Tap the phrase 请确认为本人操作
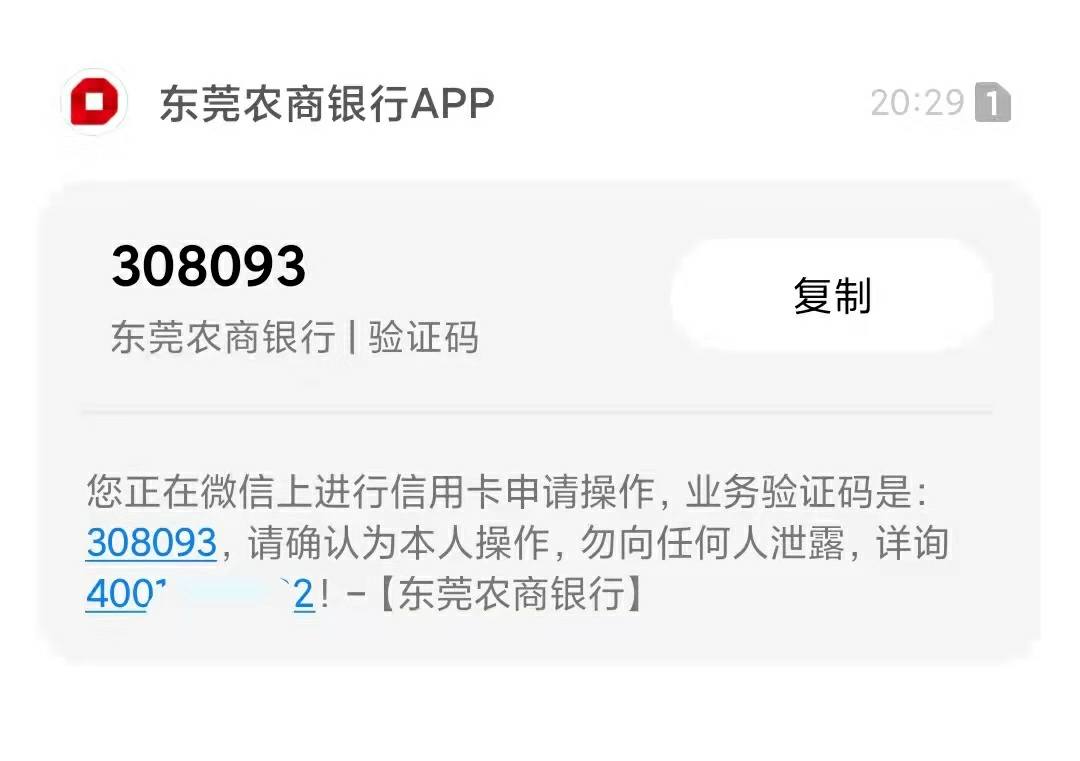Screen dimensions: 1080x761 [399, 543]
